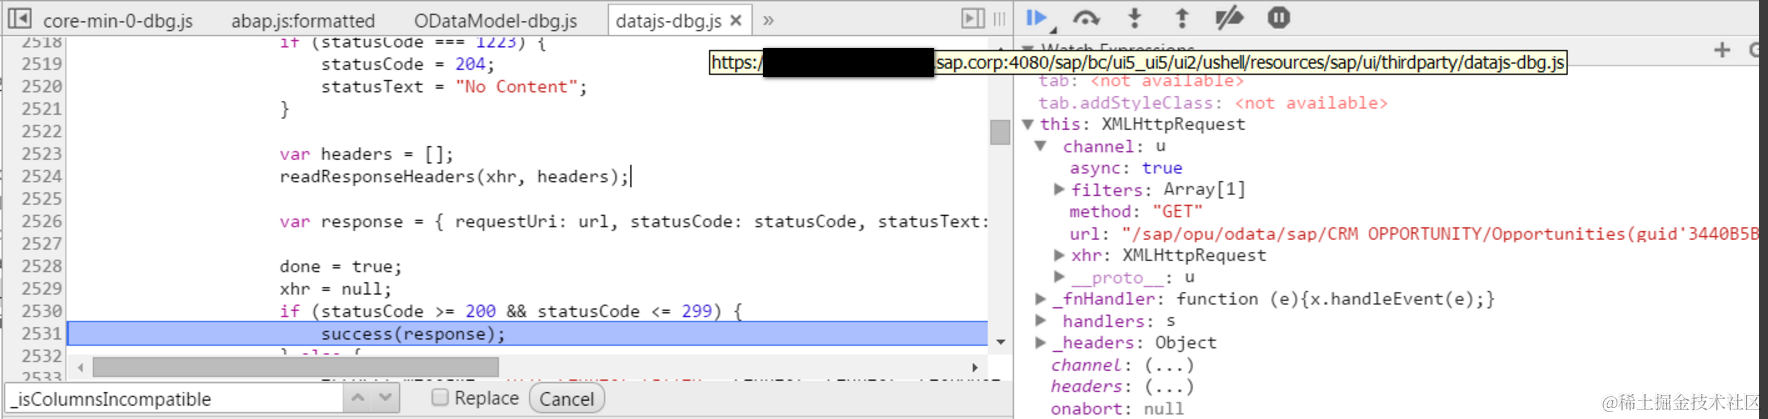This screenshot has width=1768, height=419.
Task: Select the datajs-dbg.js tab
Action: (668, 20)
